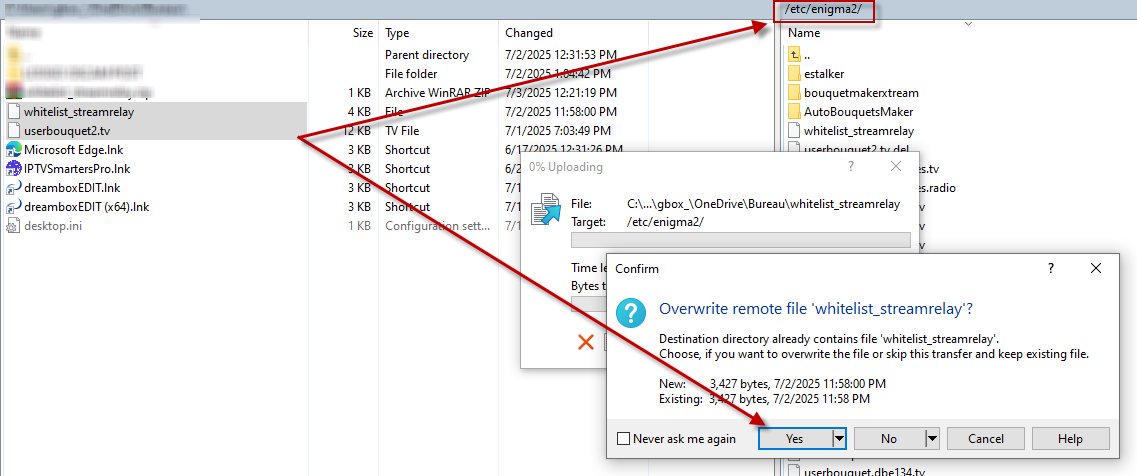Click Yes to overwrite the remote file

click(x=795, y=438)
